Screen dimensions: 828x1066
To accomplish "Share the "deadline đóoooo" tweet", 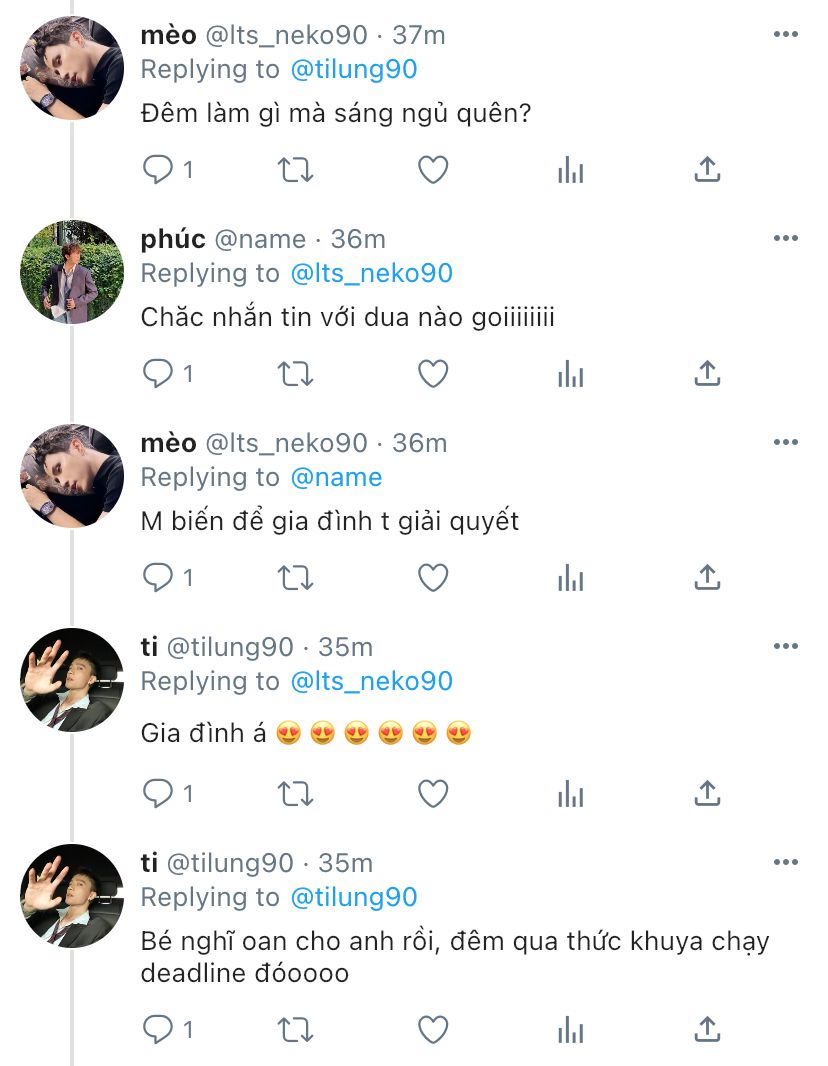I will point(707,1028).
